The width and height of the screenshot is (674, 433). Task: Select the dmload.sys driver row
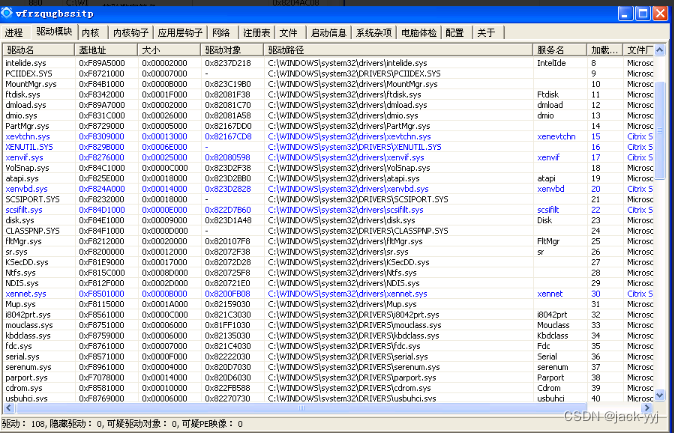click(x=329, y=105)
